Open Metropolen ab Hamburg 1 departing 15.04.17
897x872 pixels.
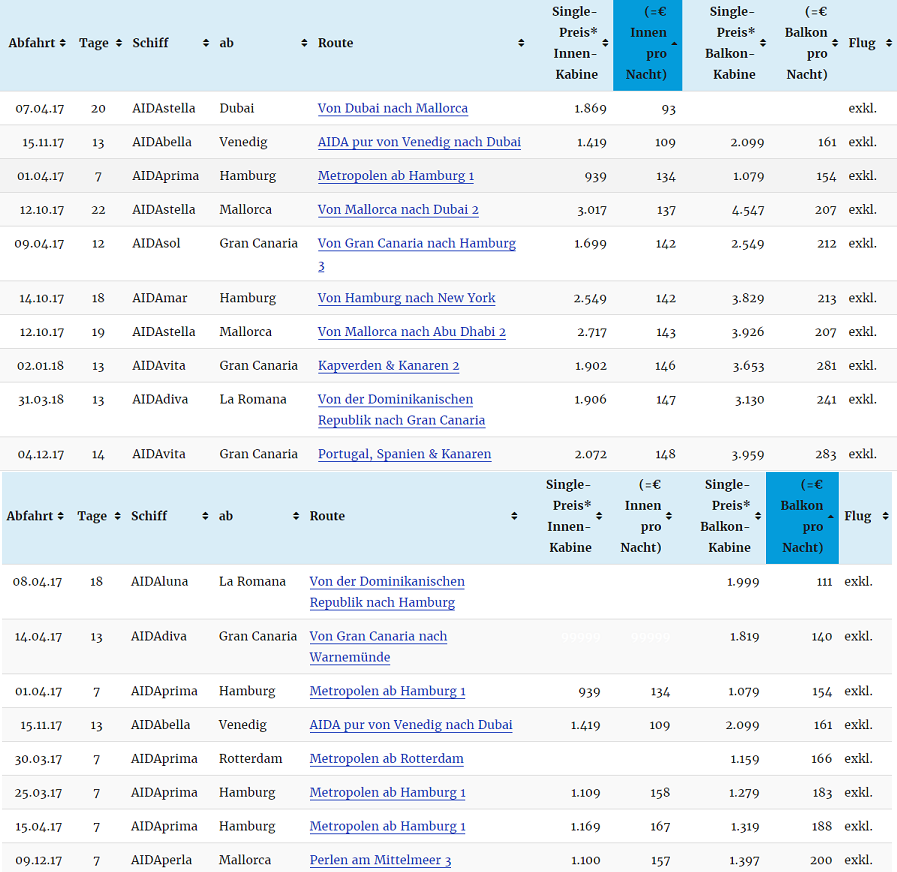(387, 827)
